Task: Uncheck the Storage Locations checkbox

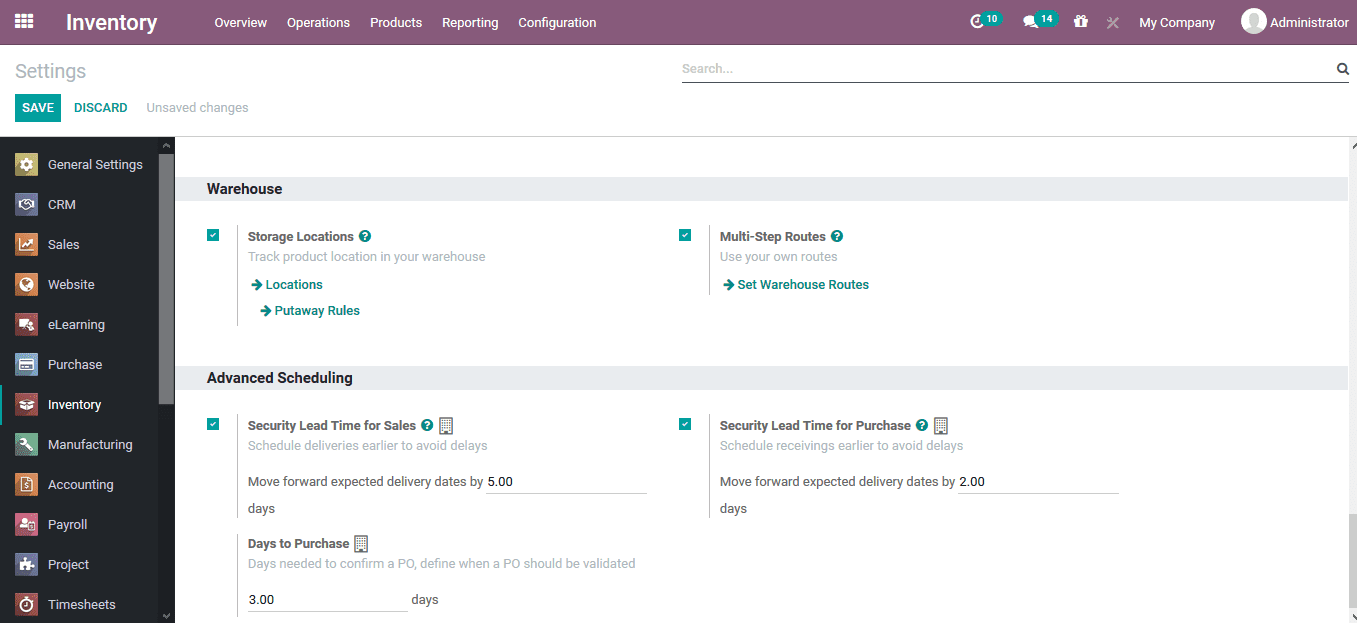Action: tap(213, 234)
